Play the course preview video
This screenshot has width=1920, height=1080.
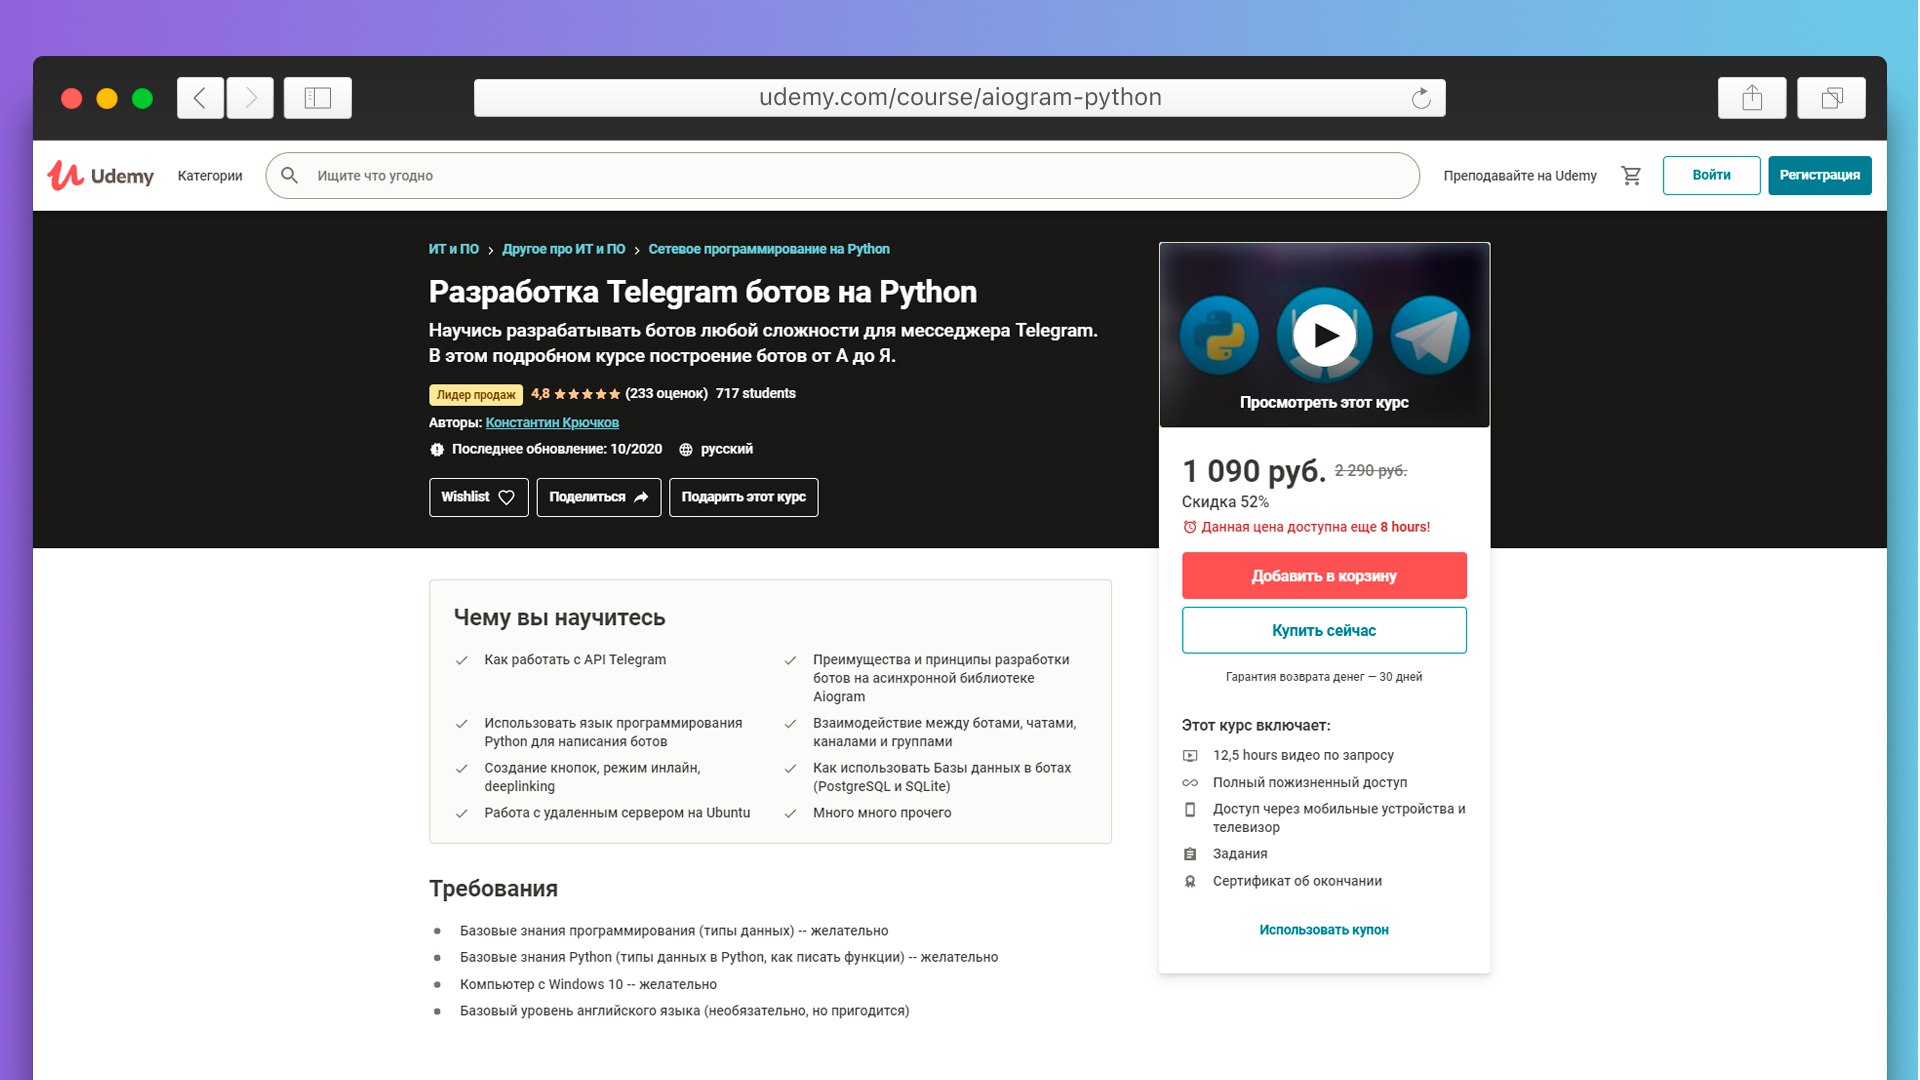(x=1325, y=335)
